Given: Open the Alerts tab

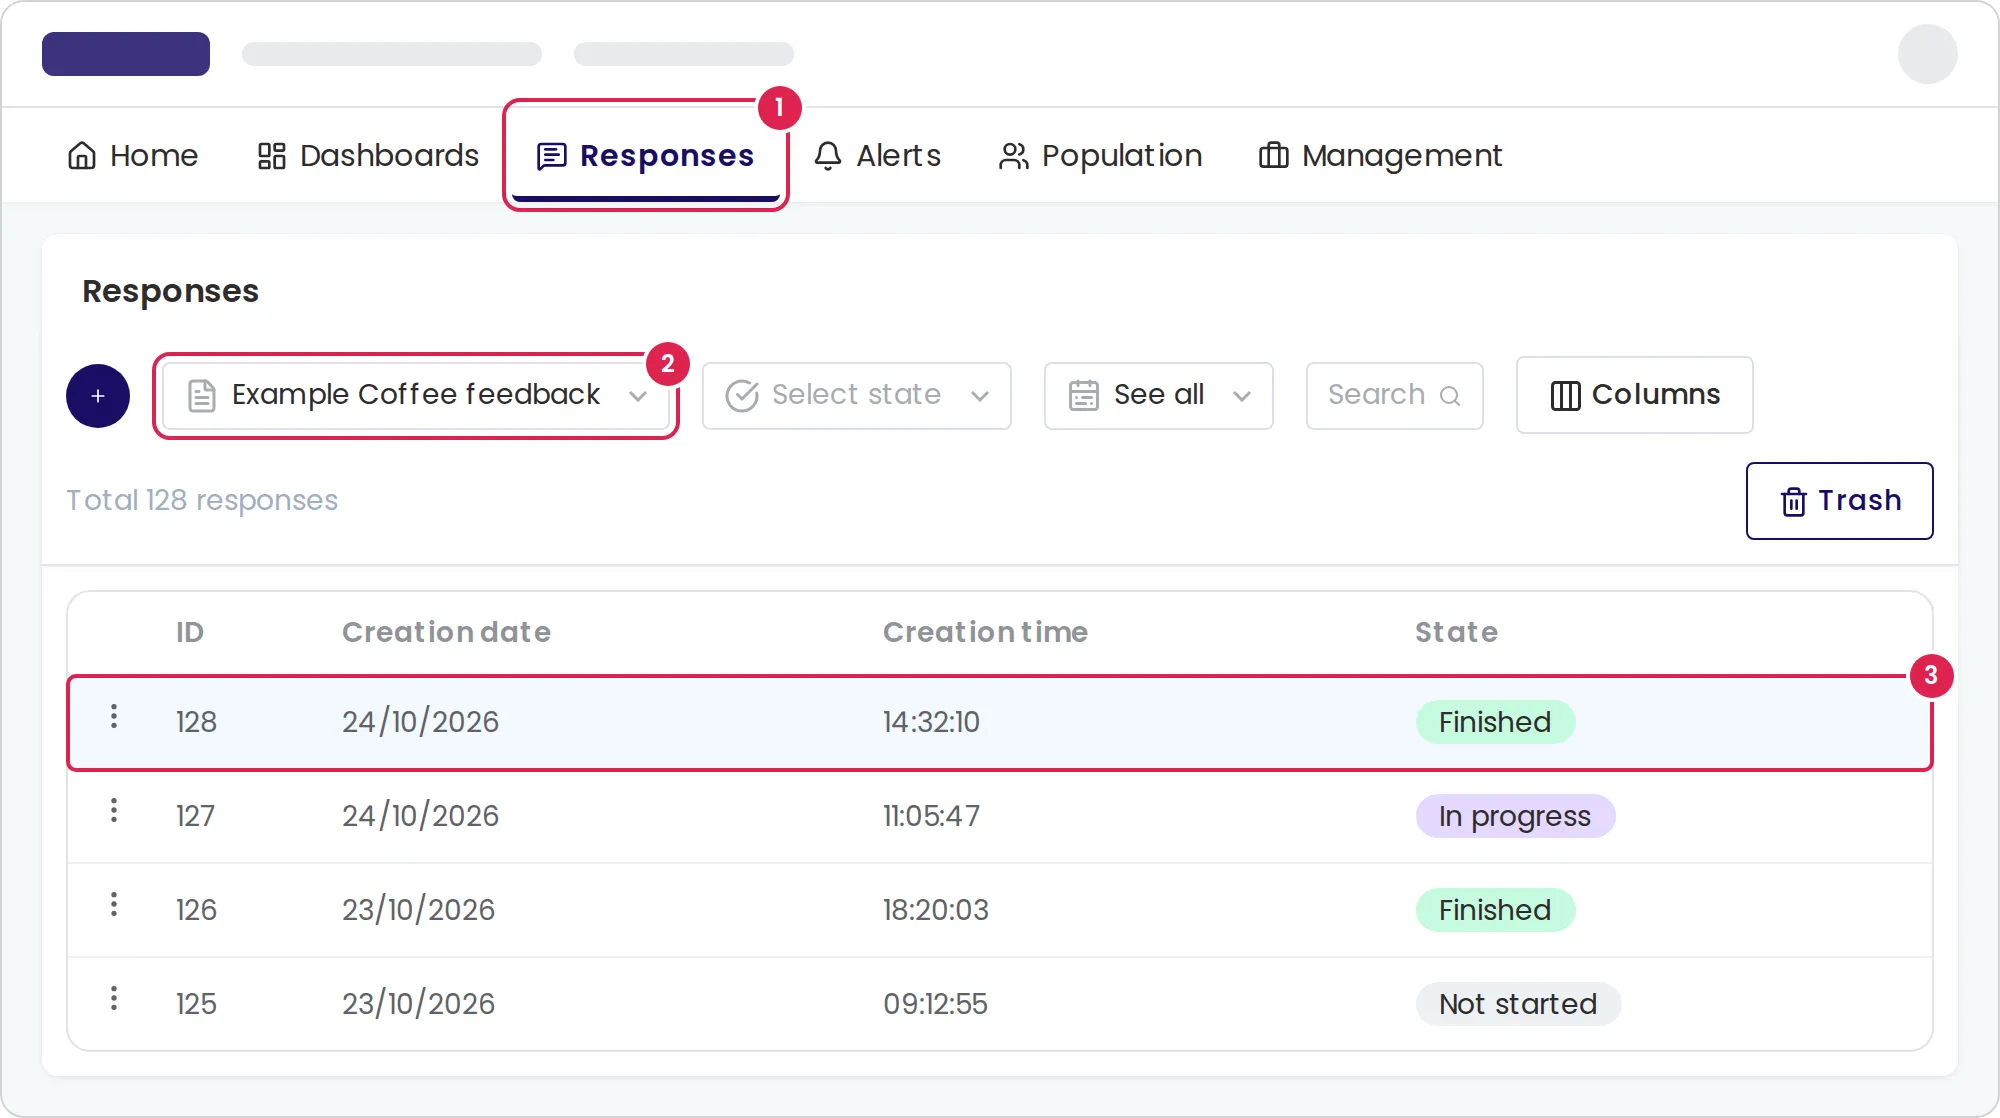Looking at the screenshot, I should (877, 156).
